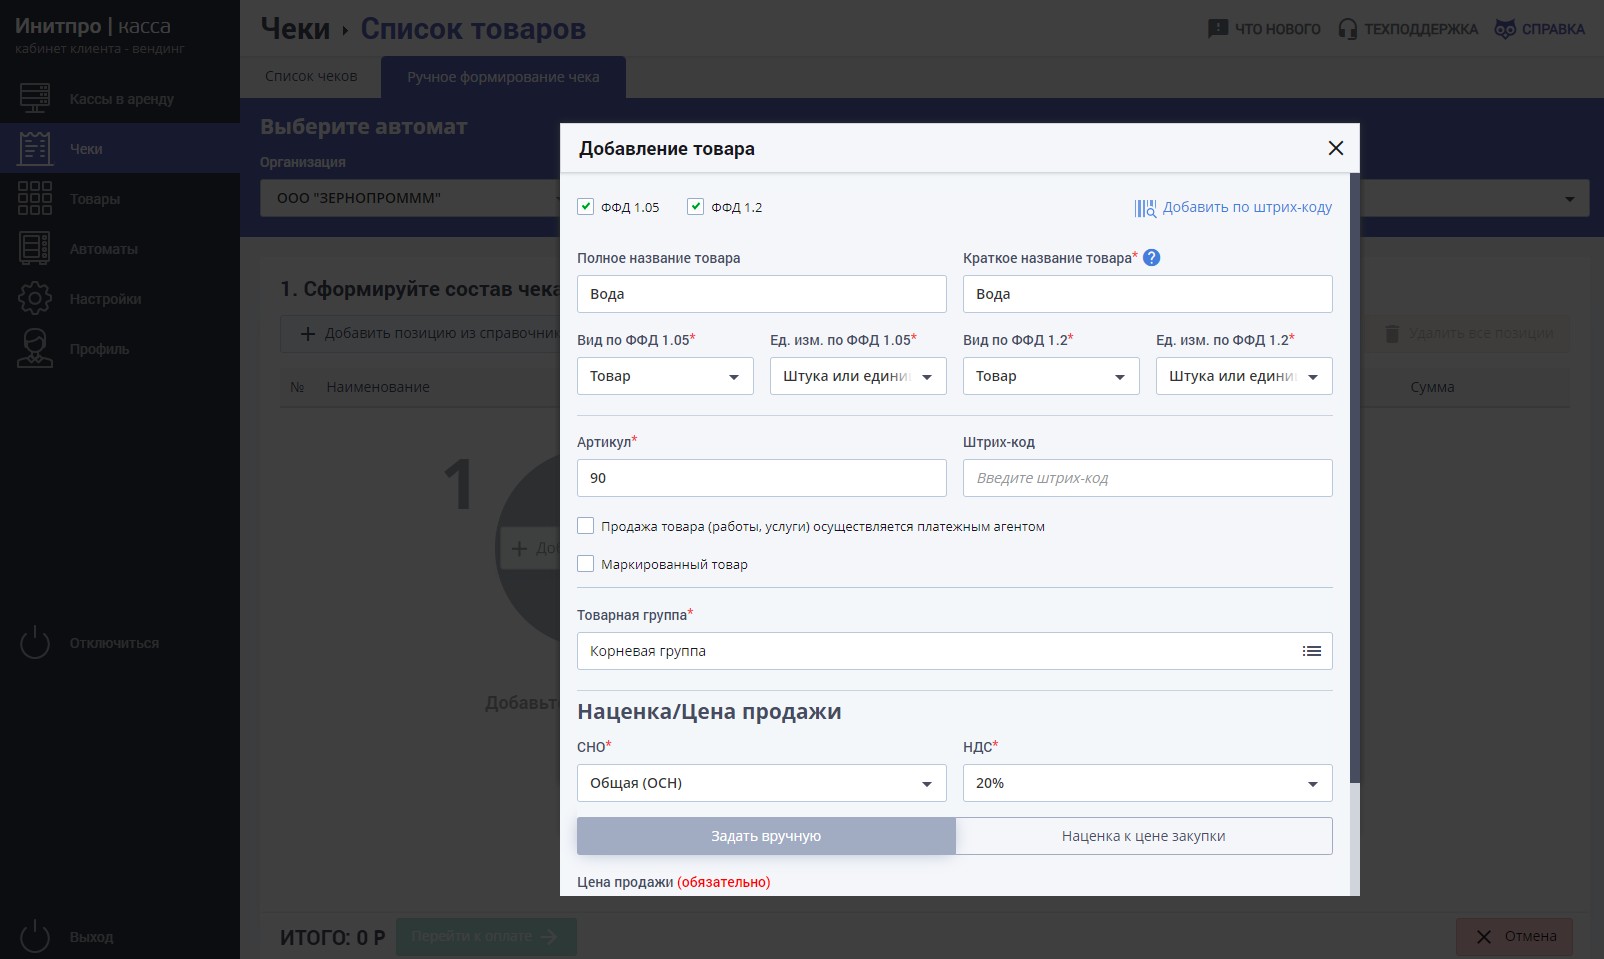Click ЧТО НОВОГО link text
The width and height of the screenshot is (1604, 959).
coord(1277,29)
